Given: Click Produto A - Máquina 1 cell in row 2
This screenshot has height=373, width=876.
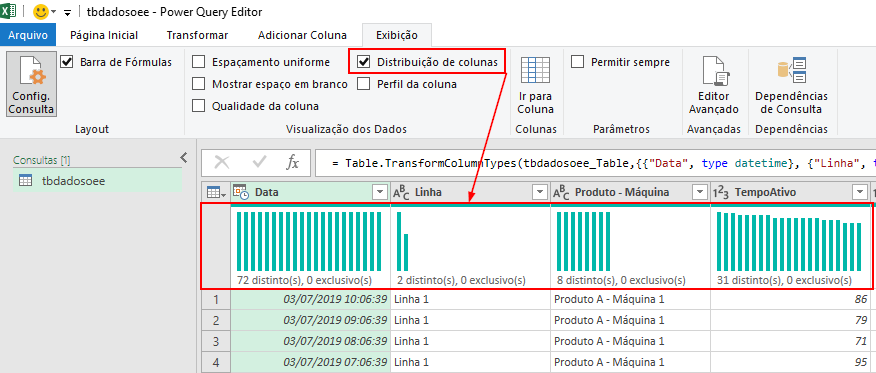Looking at the screenshot, I should pyautogui.click(x=630, y=321).
